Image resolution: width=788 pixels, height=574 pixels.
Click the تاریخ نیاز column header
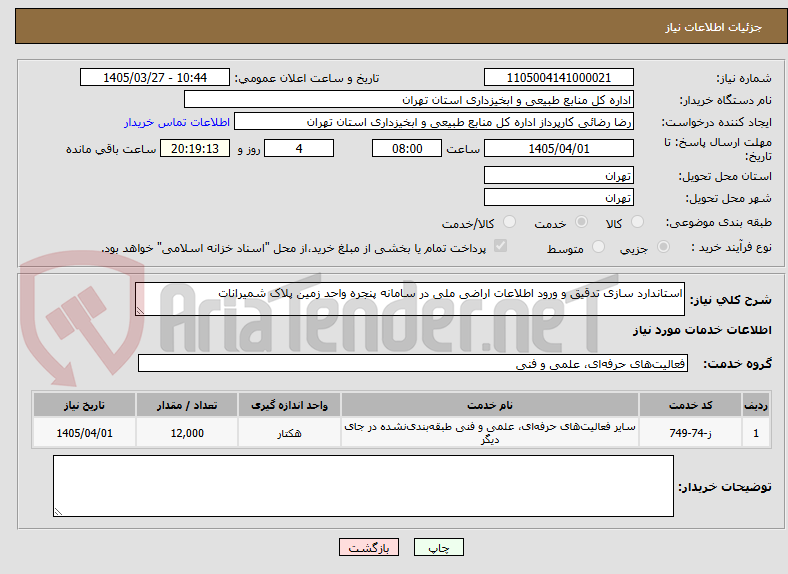click(x=84, y=405)
